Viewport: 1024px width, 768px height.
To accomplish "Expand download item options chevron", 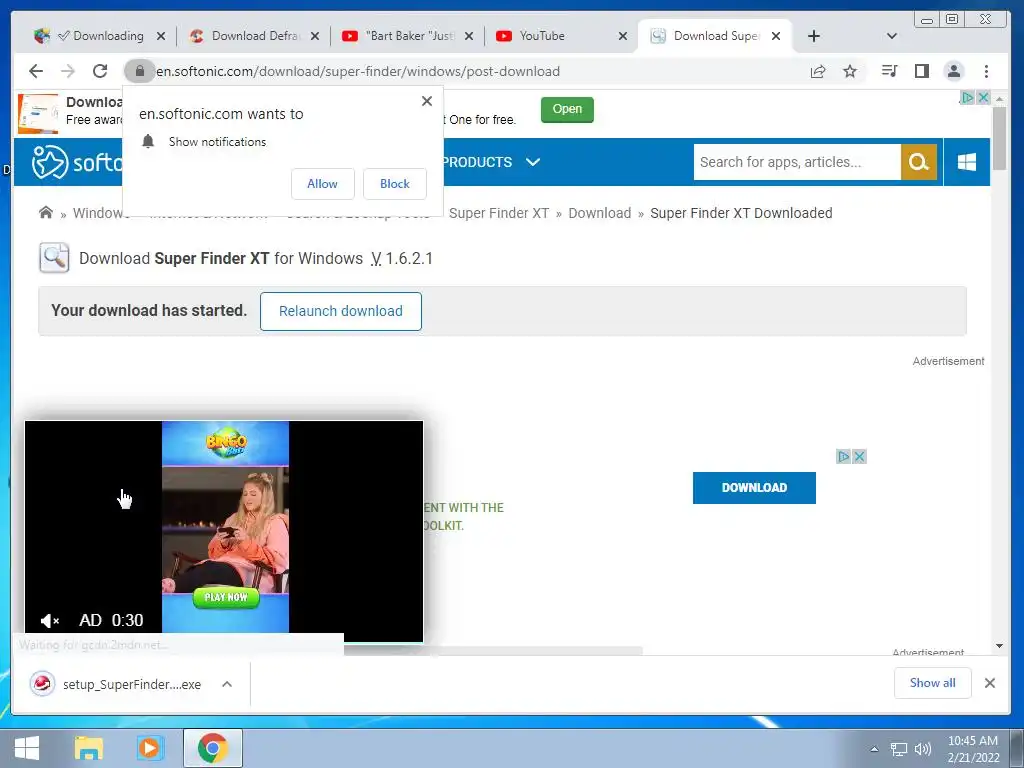I will tap(227, 684).
